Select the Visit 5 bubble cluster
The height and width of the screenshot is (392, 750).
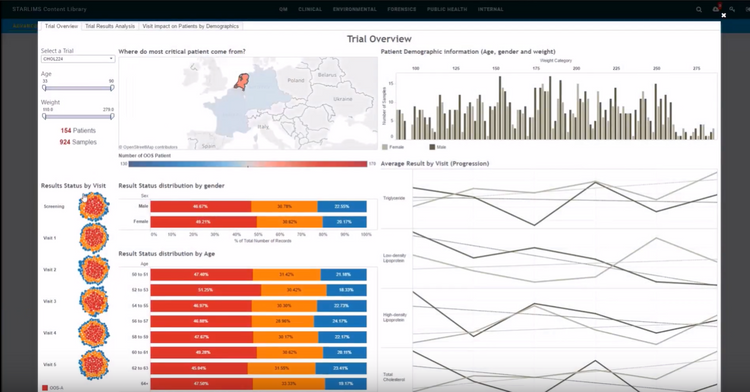tap(94, 364)
